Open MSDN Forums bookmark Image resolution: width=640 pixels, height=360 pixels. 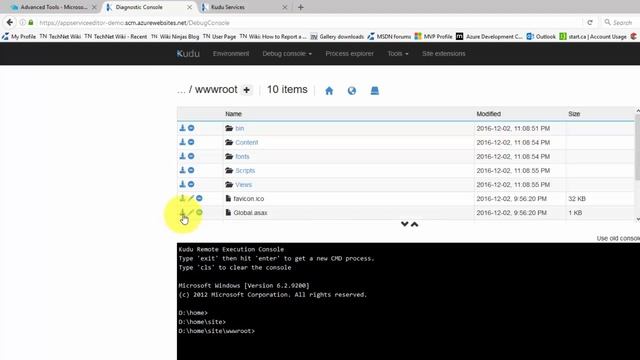point(389,36)
